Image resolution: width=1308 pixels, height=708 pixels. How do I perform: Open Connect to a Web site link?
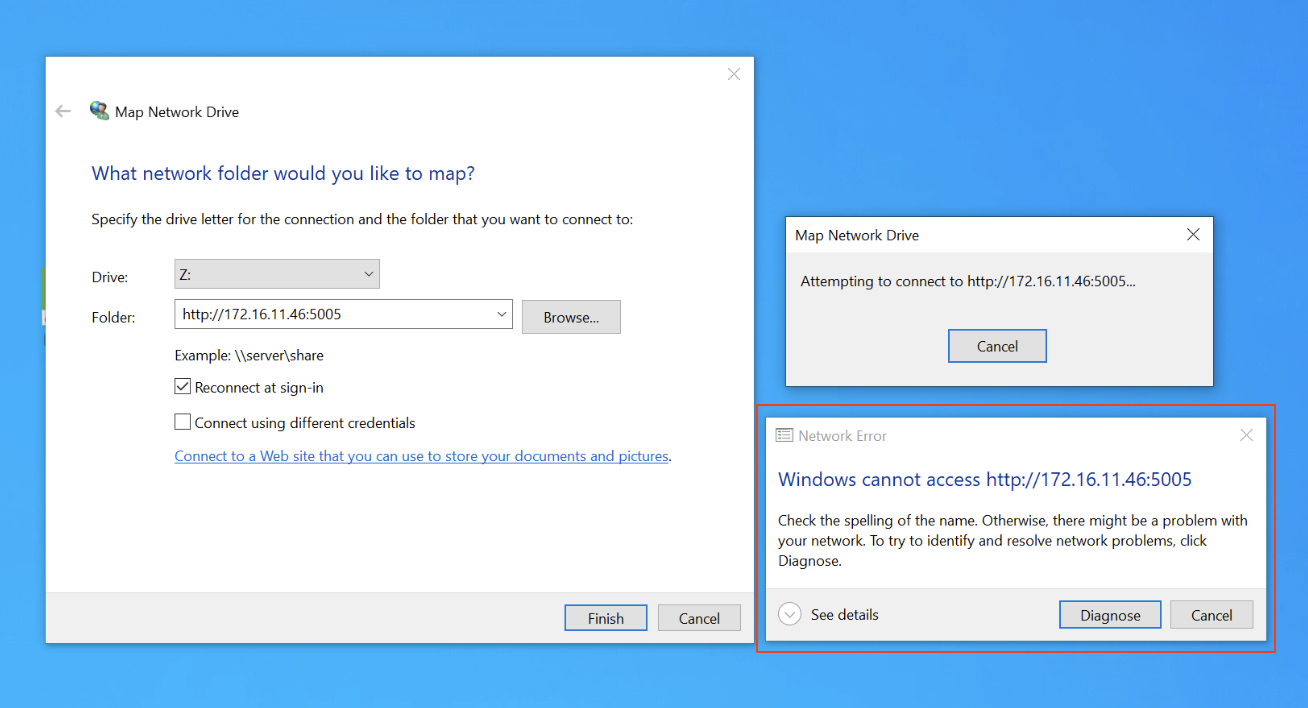[x=421, y=456]
